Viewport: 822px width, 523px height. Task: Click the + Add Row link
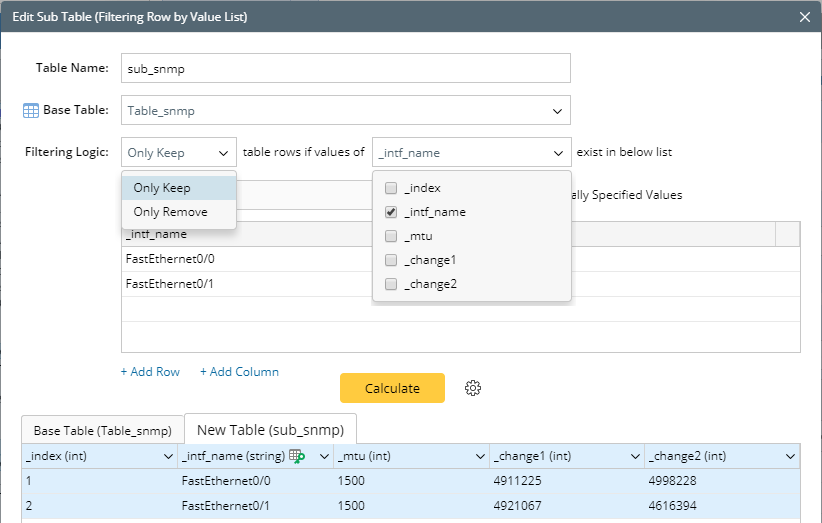pyautogui.click(x=150, y=372)
